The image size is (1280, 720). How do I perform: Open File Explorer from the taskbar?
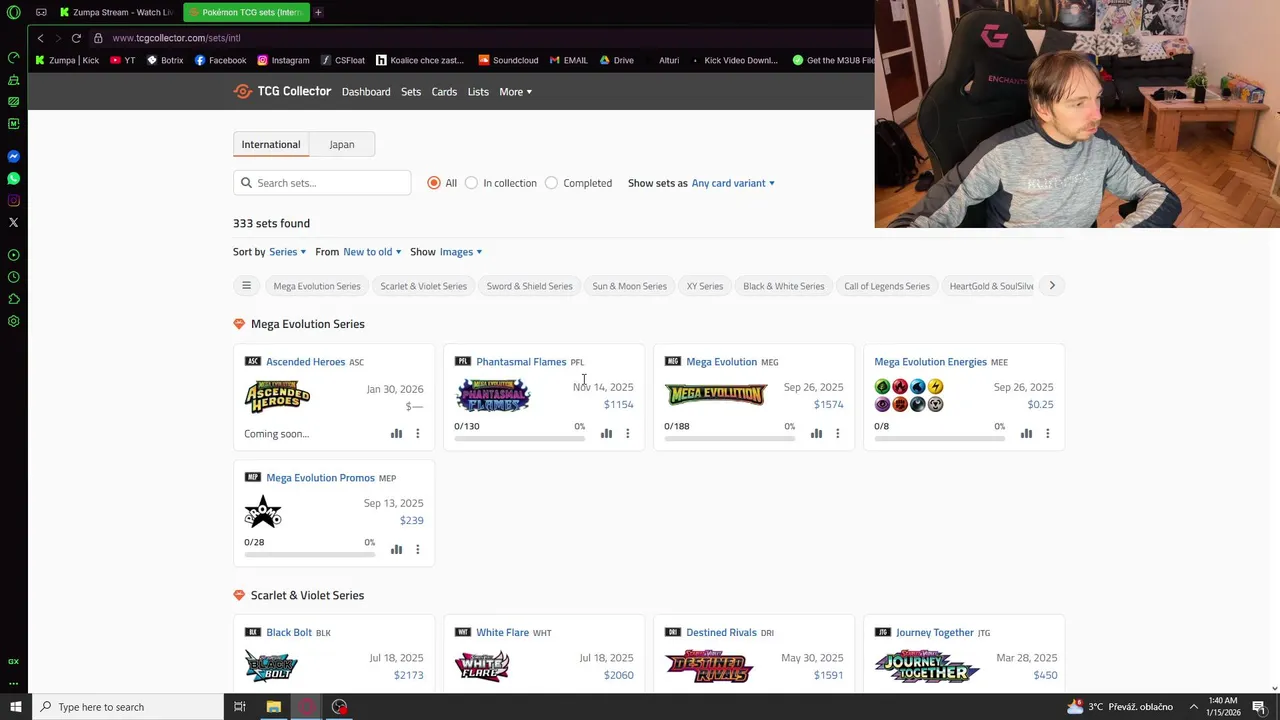[x=273, y=707]
